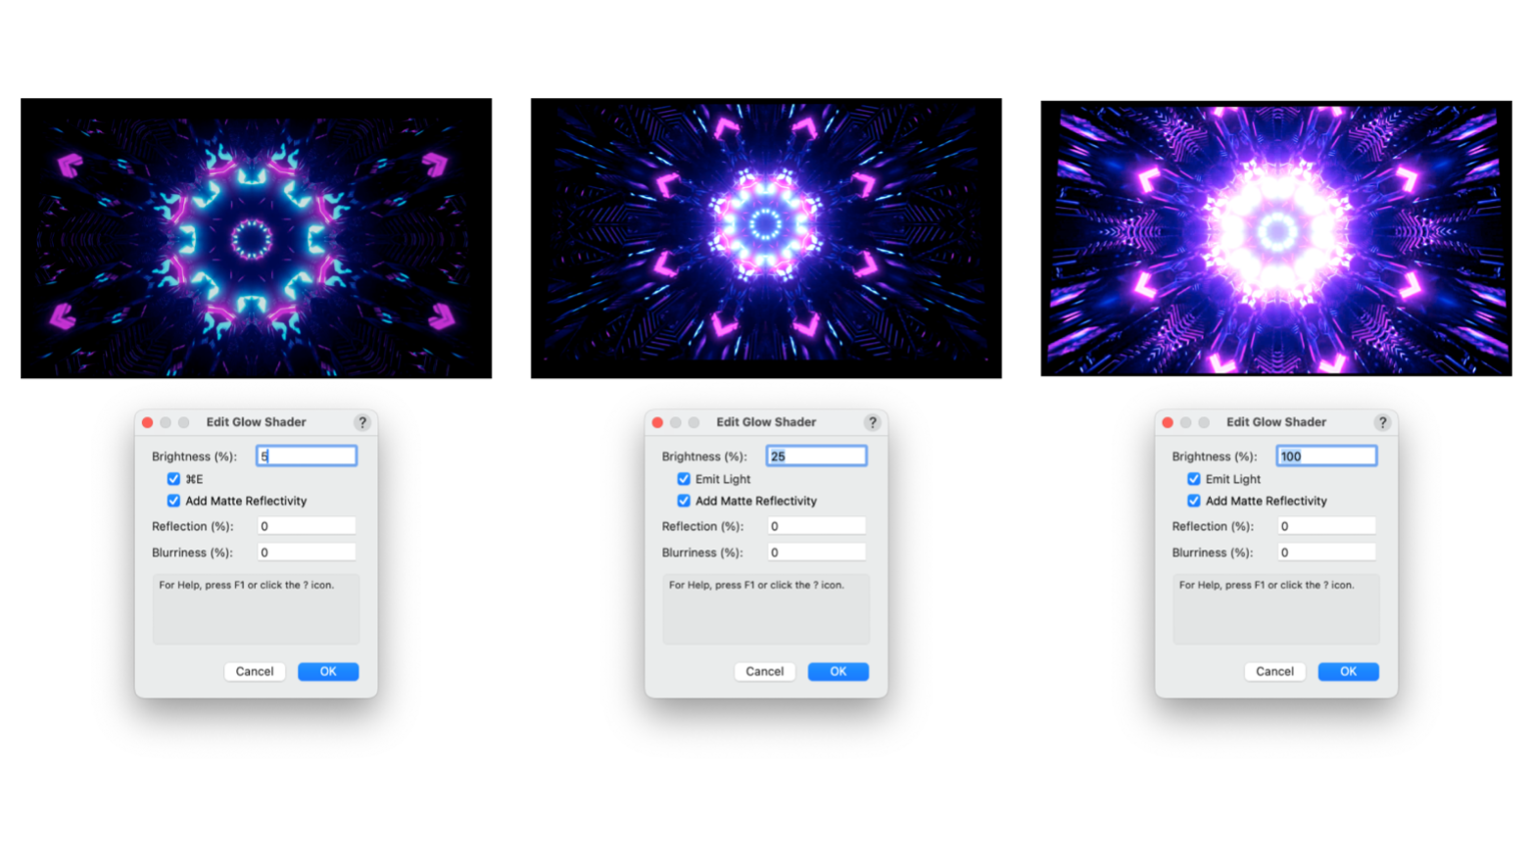Click Cancel in the middle Glow Shader dialog
The width and height of the screenshot is (1536, 867).
point(764,672)
